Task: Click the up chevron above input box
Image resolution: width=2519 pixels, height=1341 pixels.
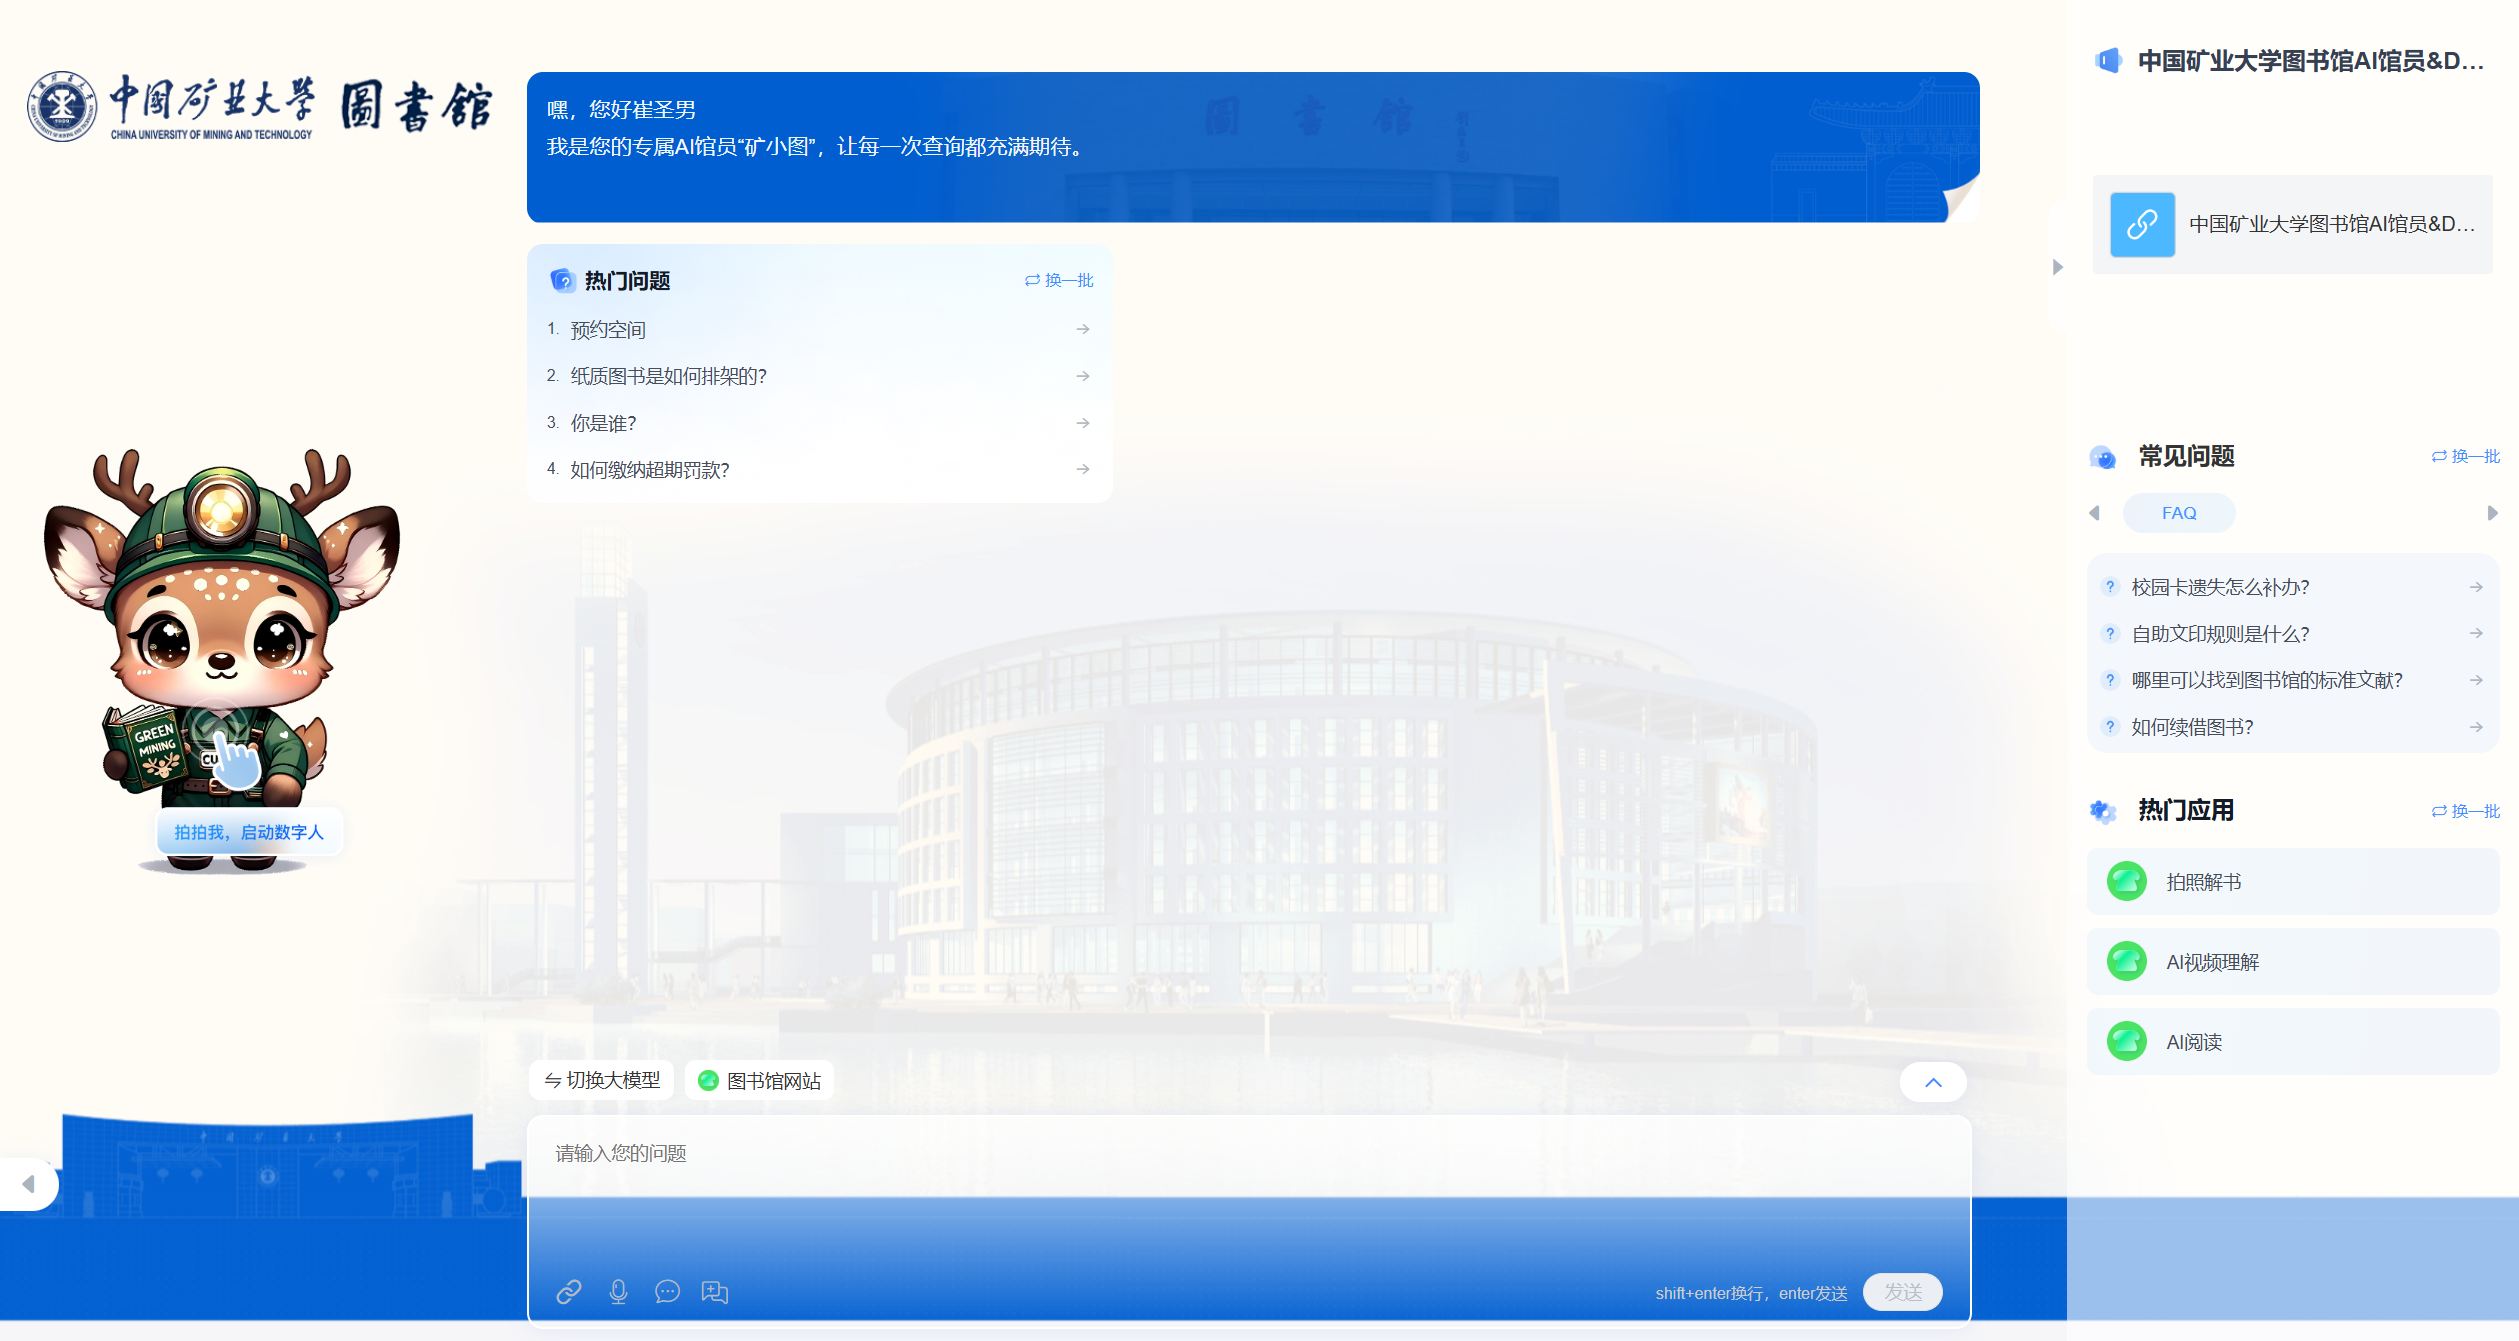Action: [1932, 1082]
